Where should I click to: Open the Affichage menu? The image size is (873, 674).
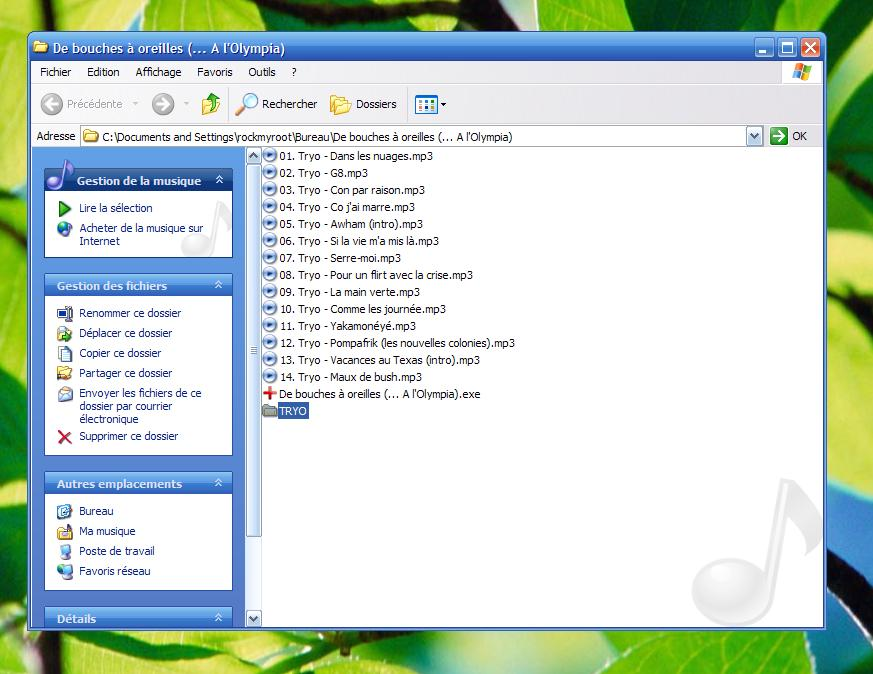click(158, 72)
